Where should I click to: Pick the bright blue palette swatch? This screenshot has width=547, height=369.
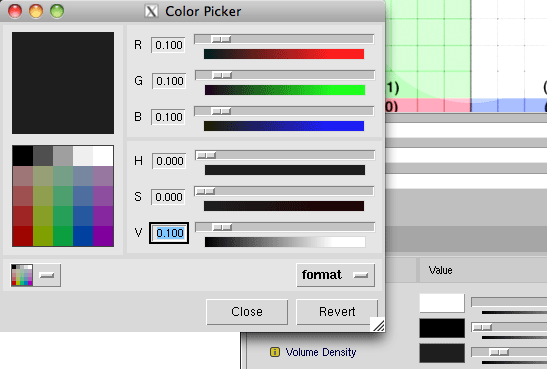click(83, 236)
